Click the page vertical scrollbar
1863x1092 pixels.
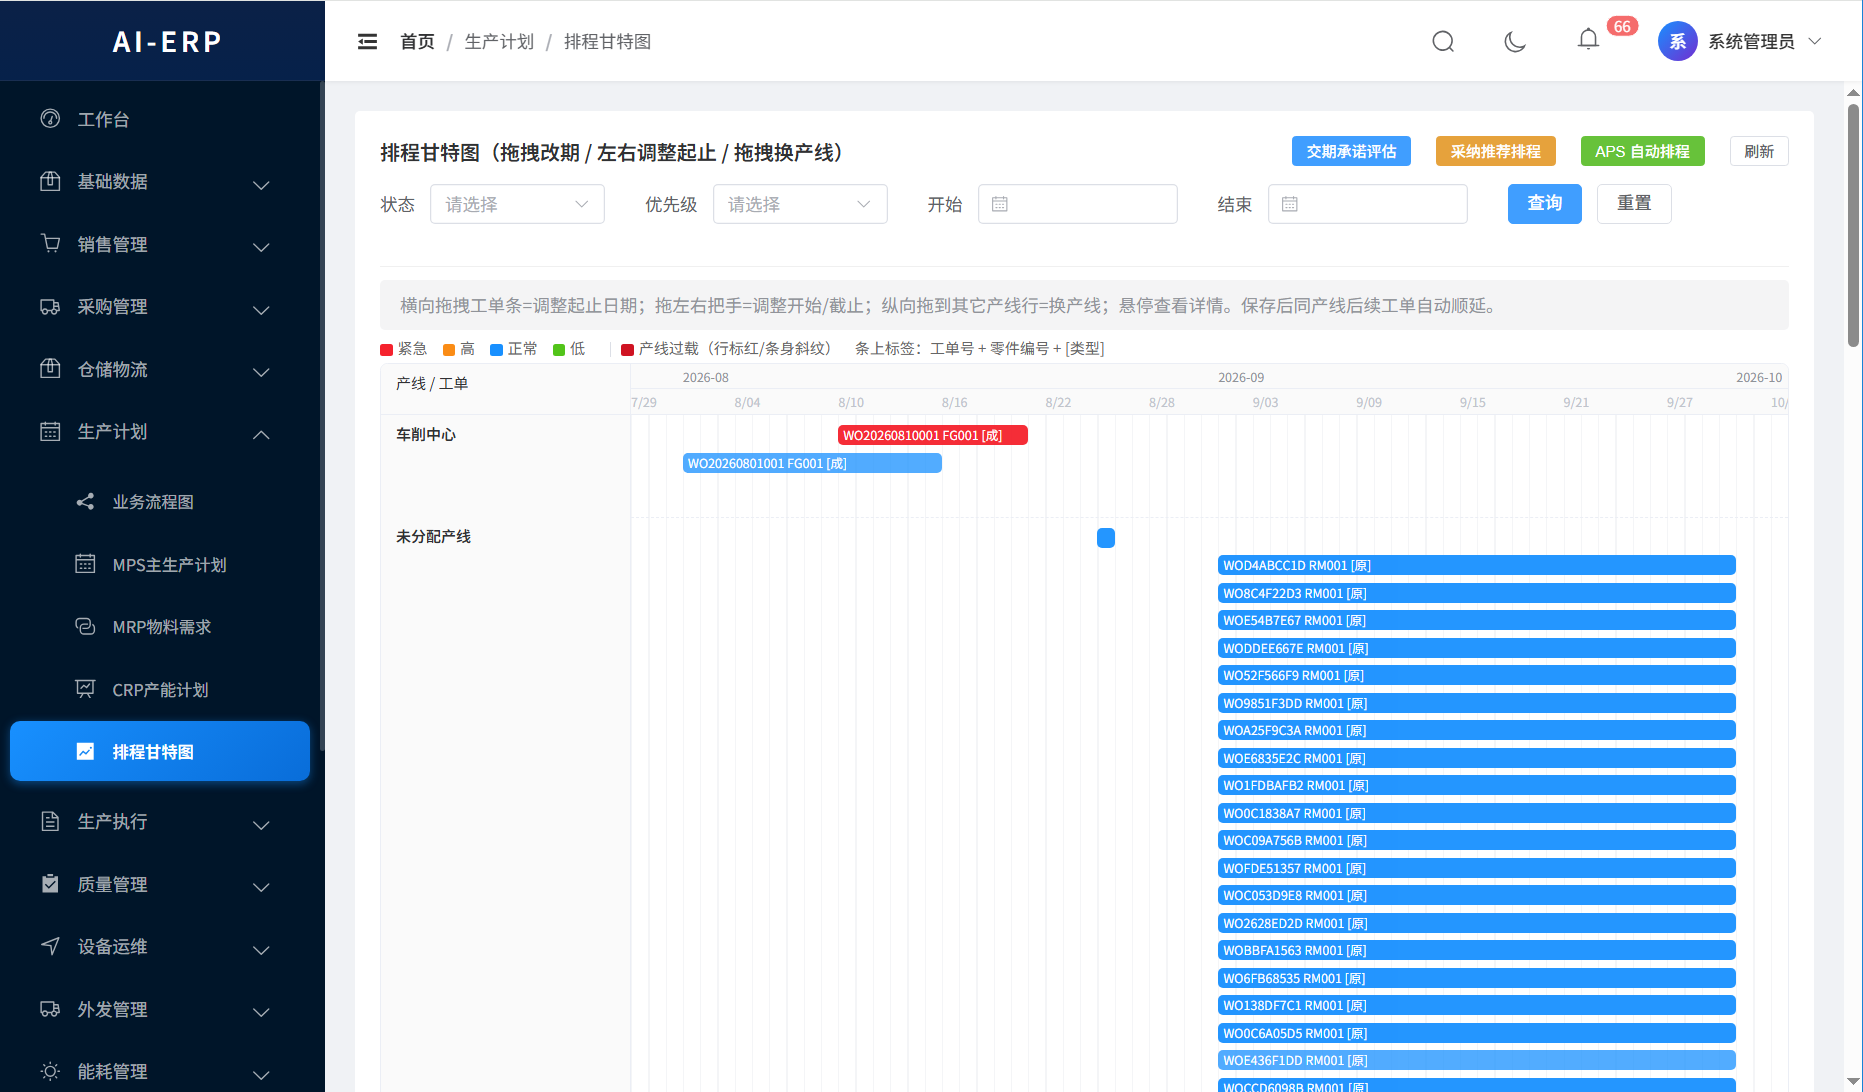[1853, 225]
